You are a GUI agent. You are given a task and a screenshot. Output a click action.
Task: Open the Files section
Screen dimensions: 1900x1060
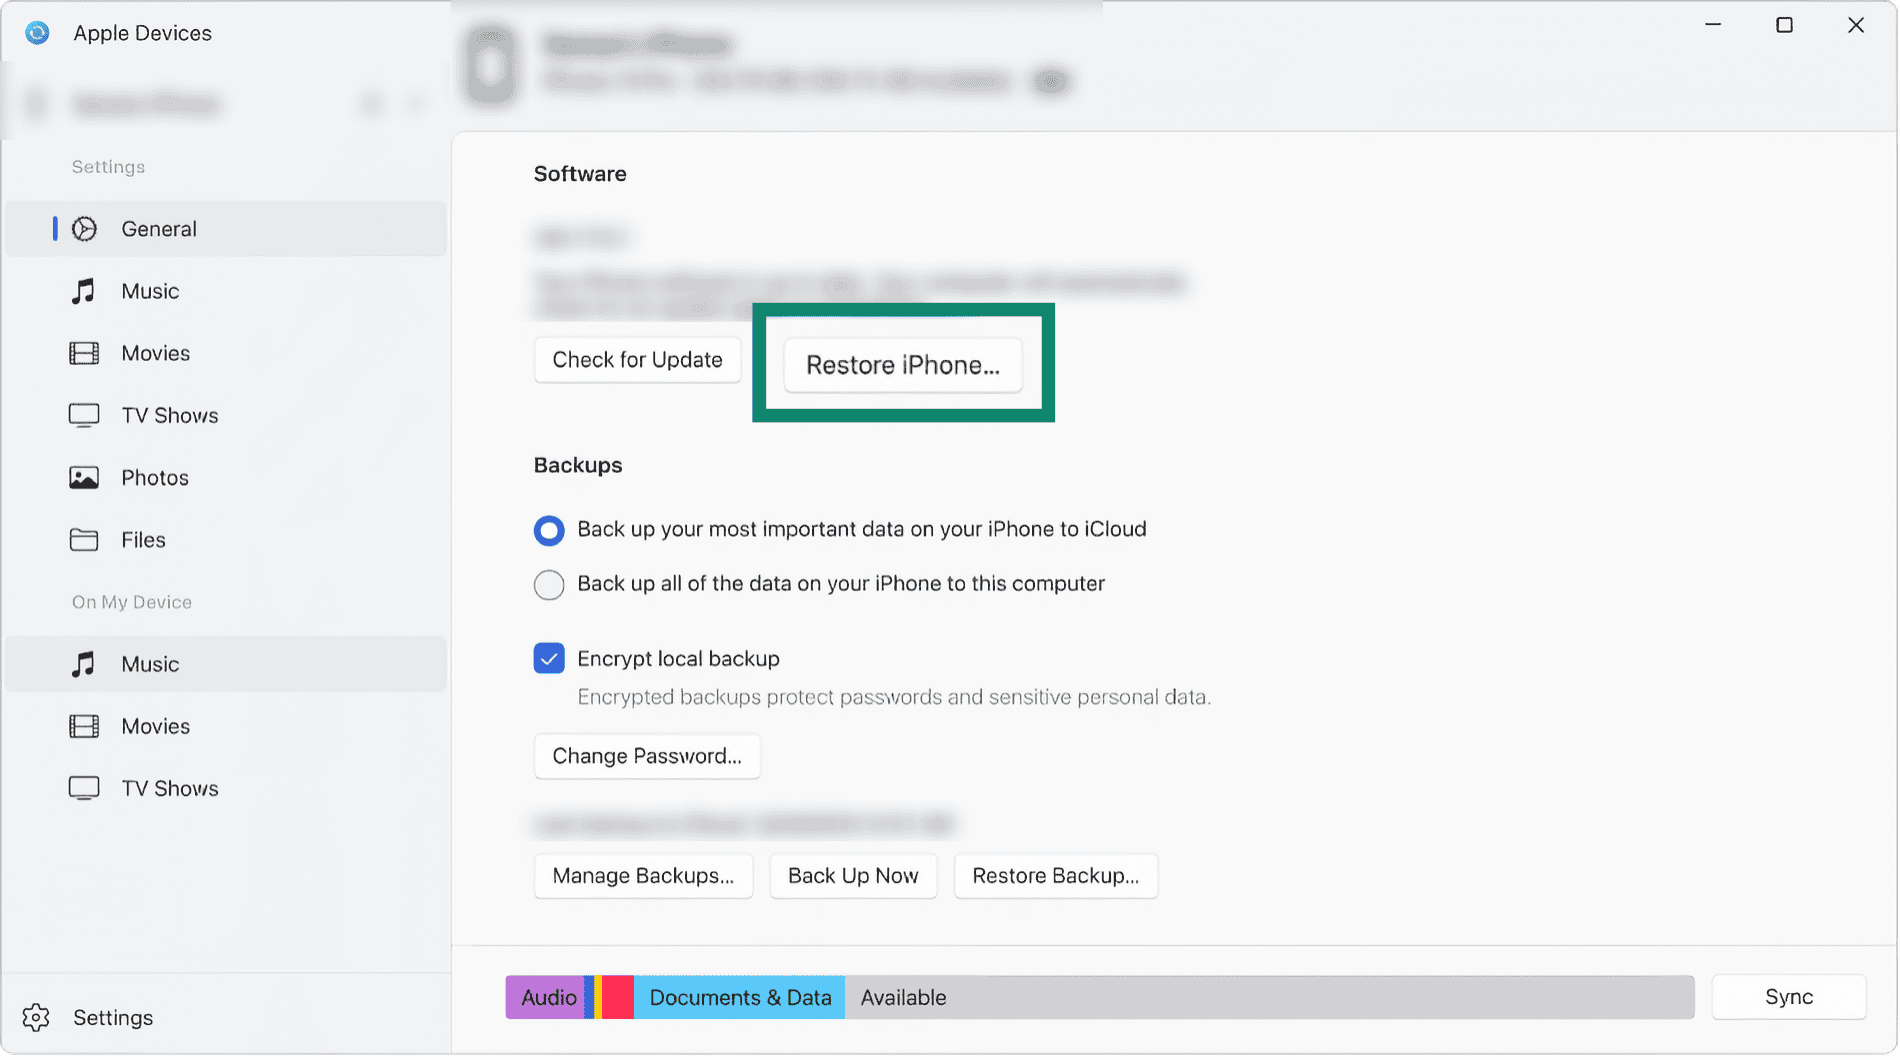coord(226,540)
